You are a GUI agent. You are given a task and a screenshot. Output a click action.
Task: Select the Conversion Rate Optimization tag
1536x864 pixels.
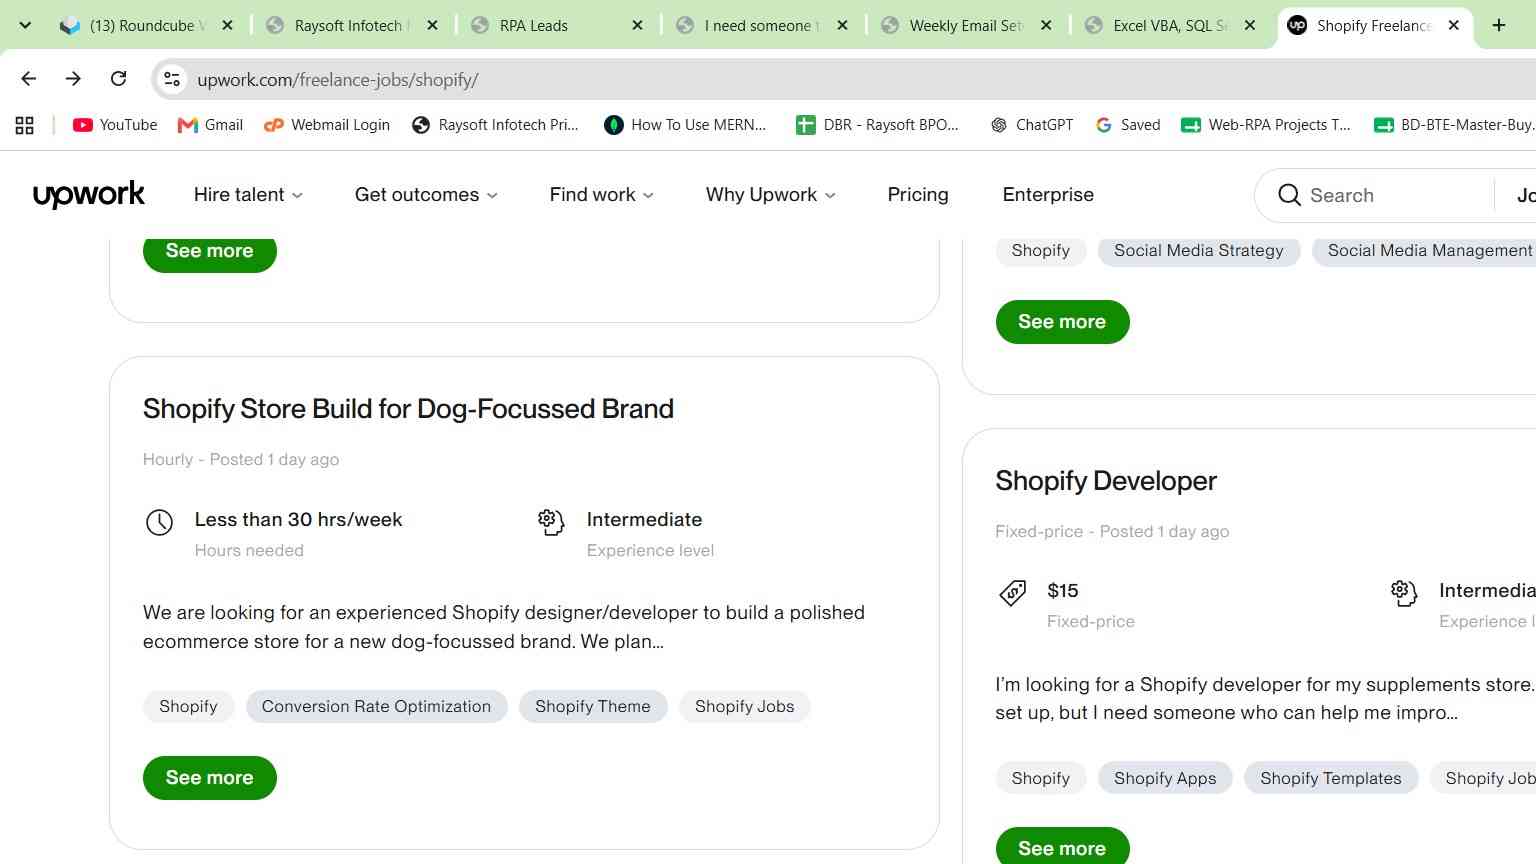point(376,706)
